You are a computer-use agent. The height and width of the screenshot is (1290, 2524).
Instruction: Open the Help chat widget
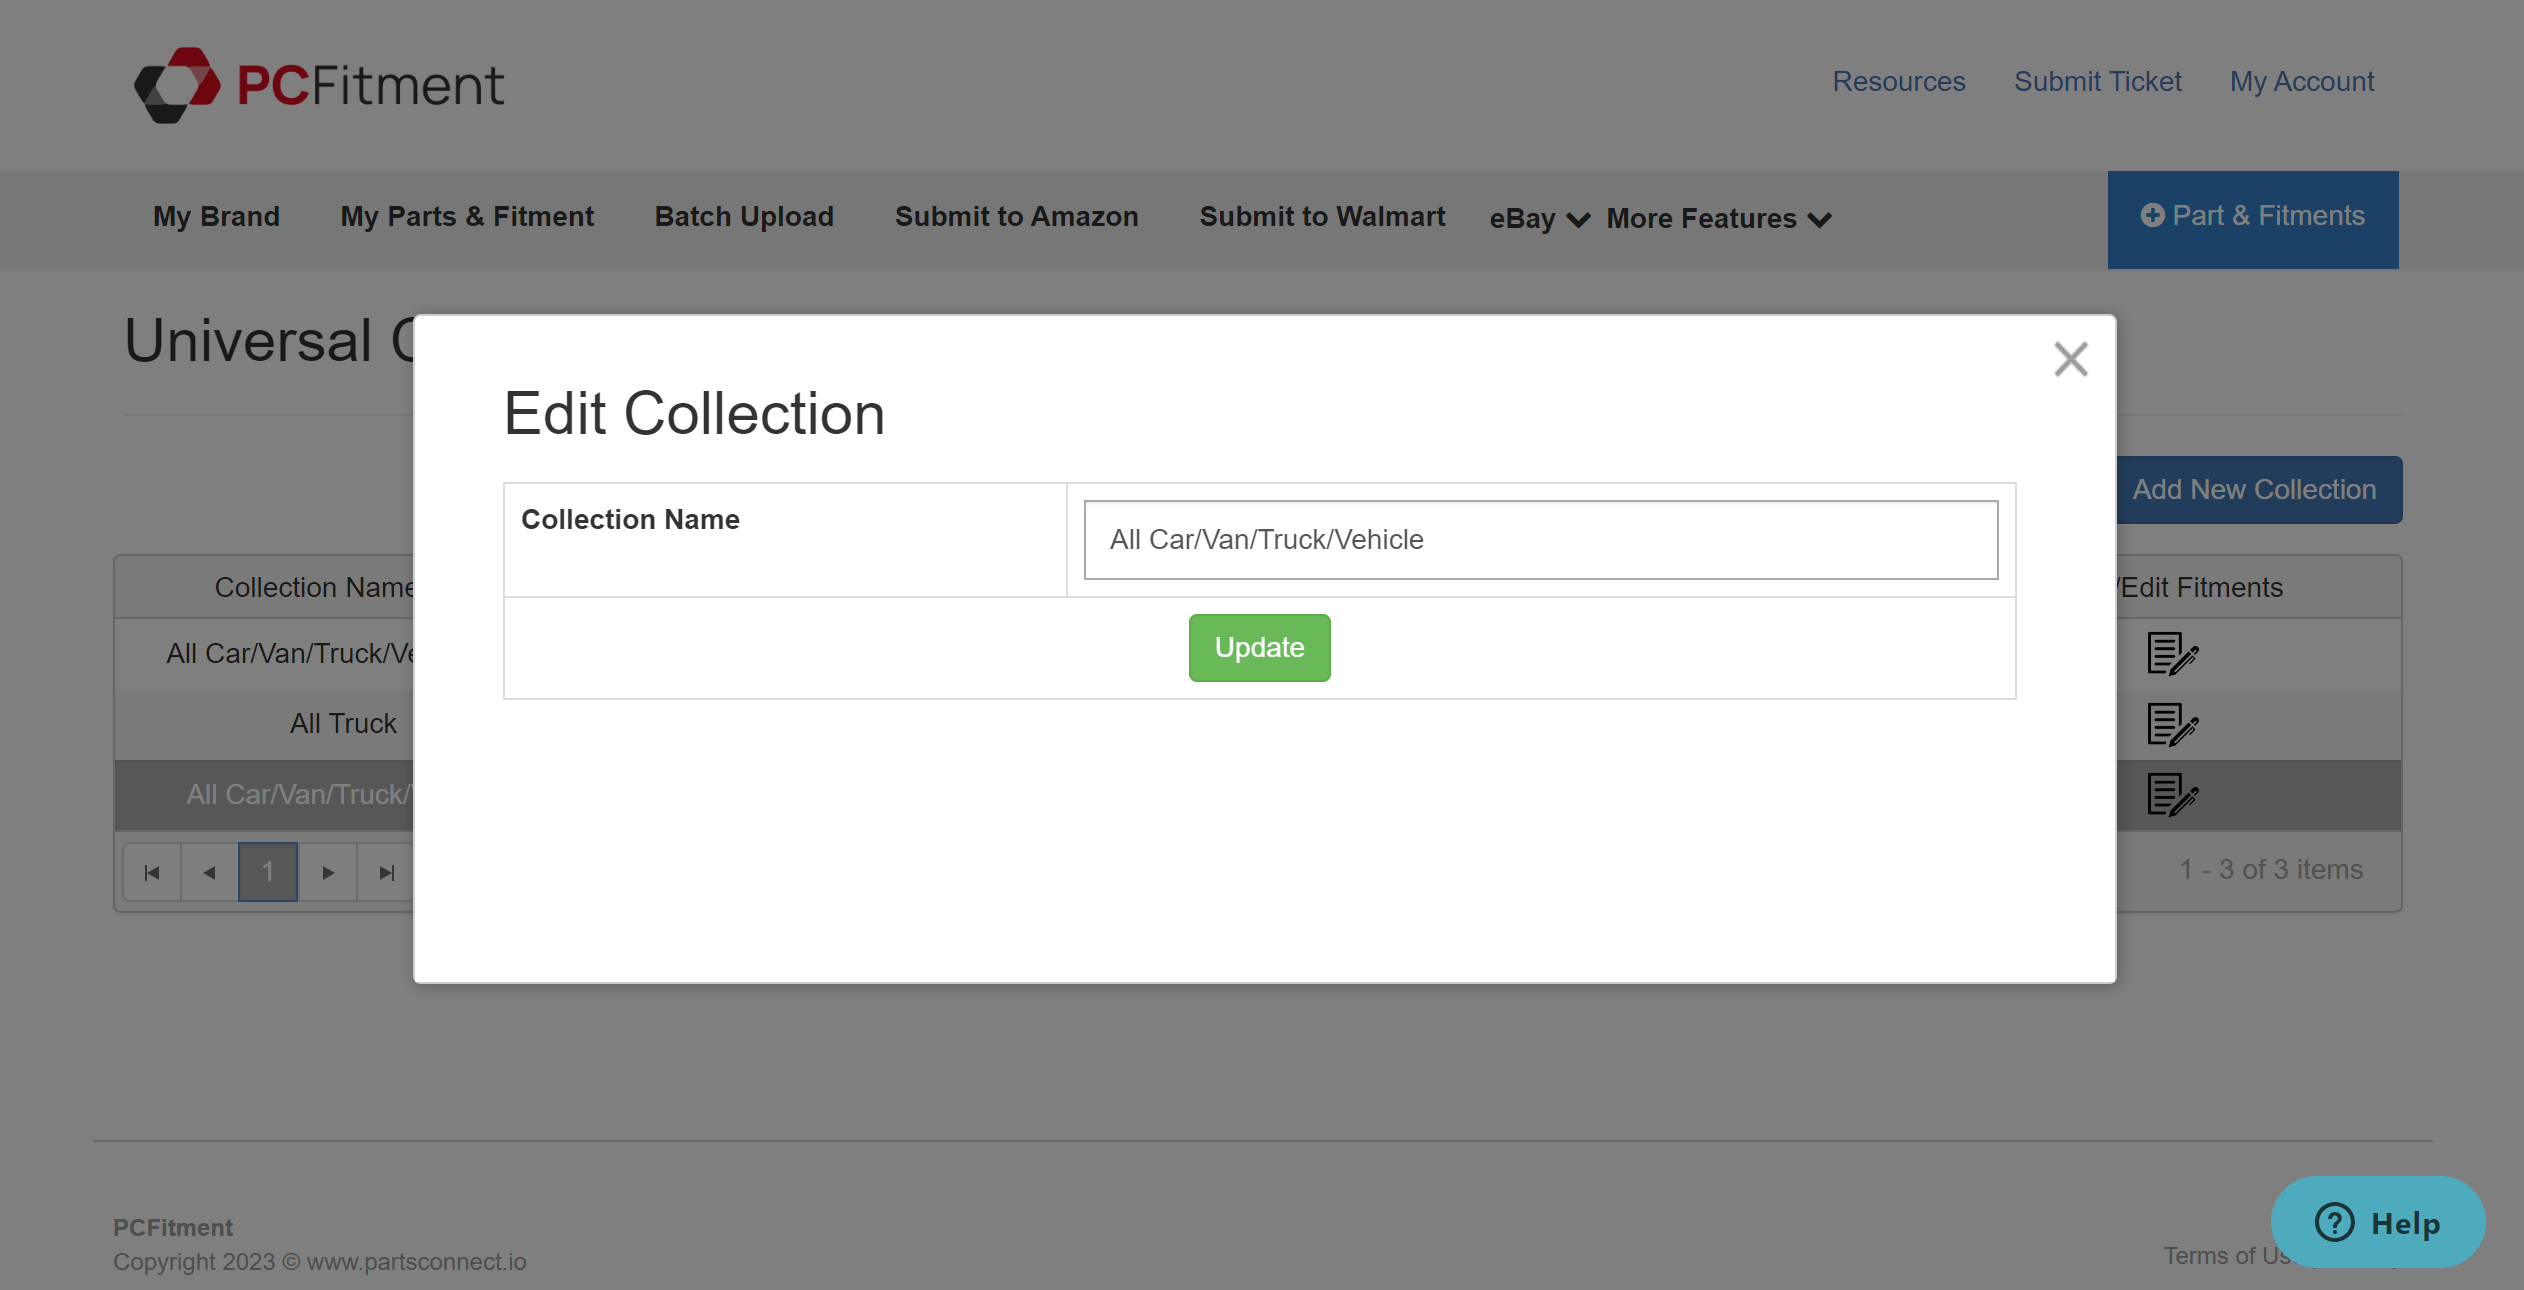(2377, 1222)
